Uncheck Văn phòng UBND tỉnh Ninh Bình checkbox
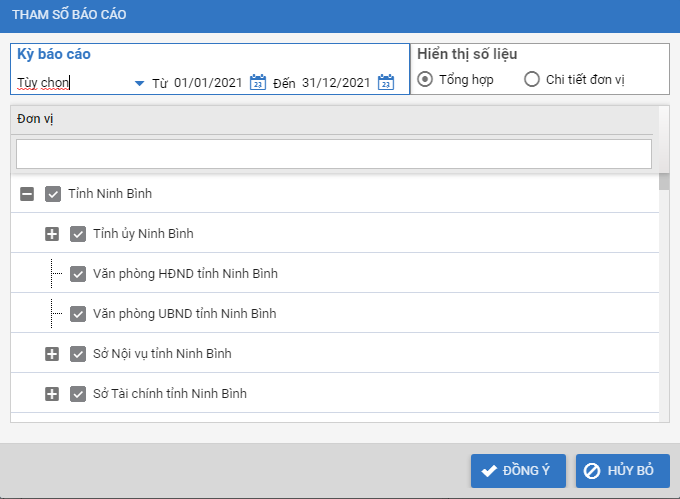Image resolution: width=680 pixels, height=499 pixels. click(x=78, y=314)
